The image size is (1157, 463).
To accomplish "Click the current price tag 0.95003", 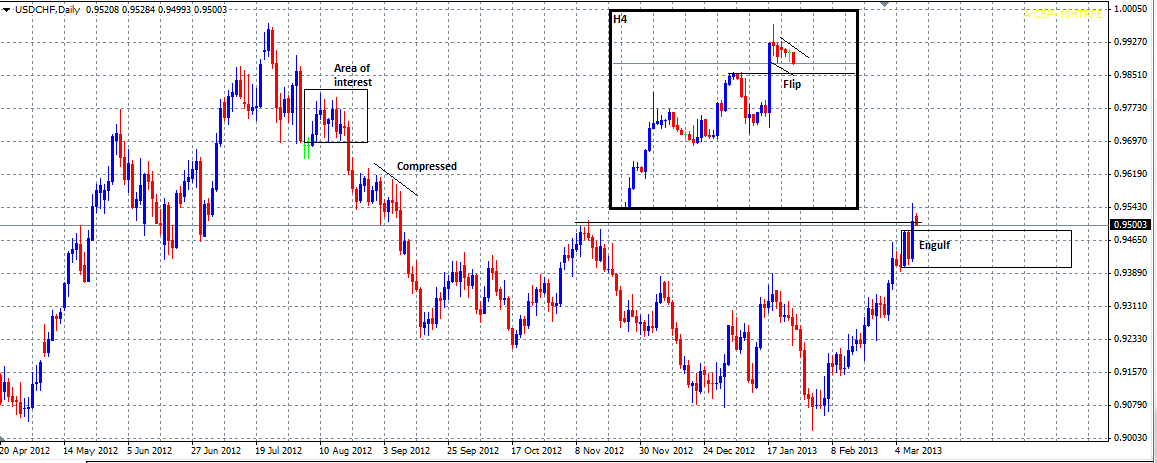I will coord(1134,226).
